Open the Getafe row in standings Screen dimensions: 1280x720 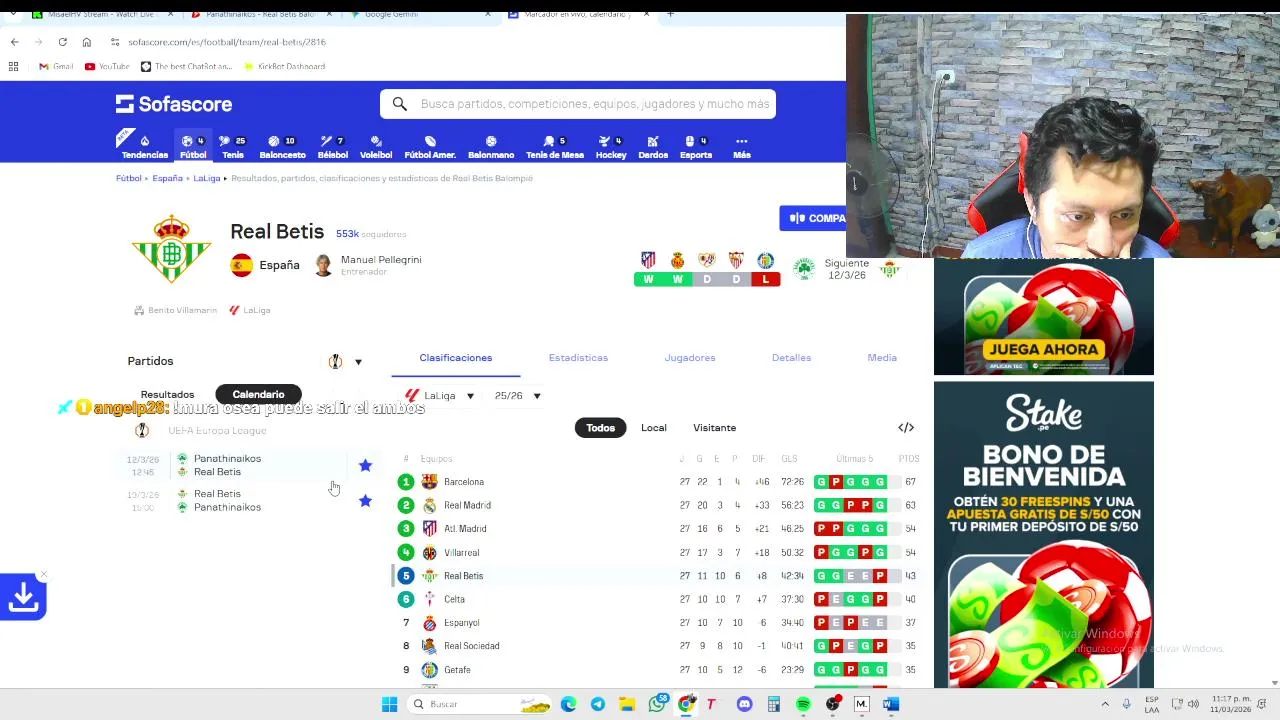point(658,670)
